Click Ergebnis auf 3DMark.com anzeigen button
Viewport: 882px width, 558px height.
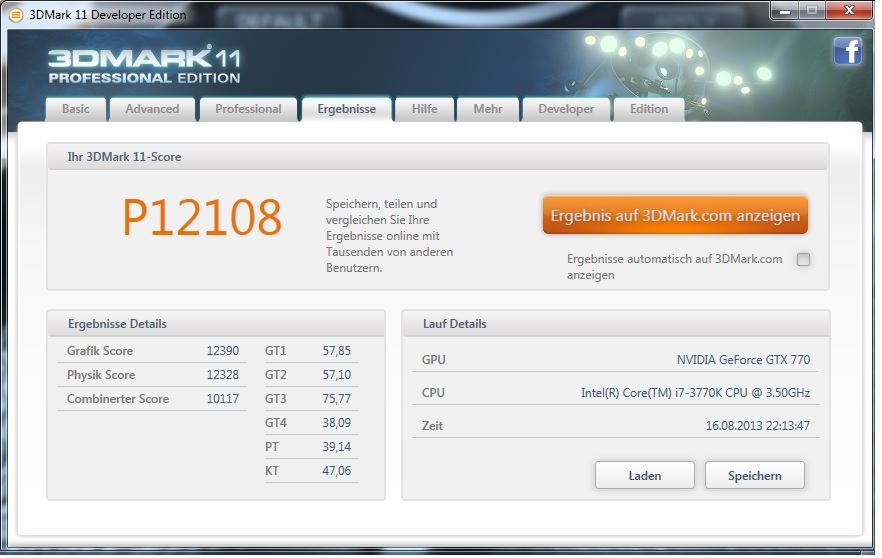pyautogui.click(x=675, y=215)
